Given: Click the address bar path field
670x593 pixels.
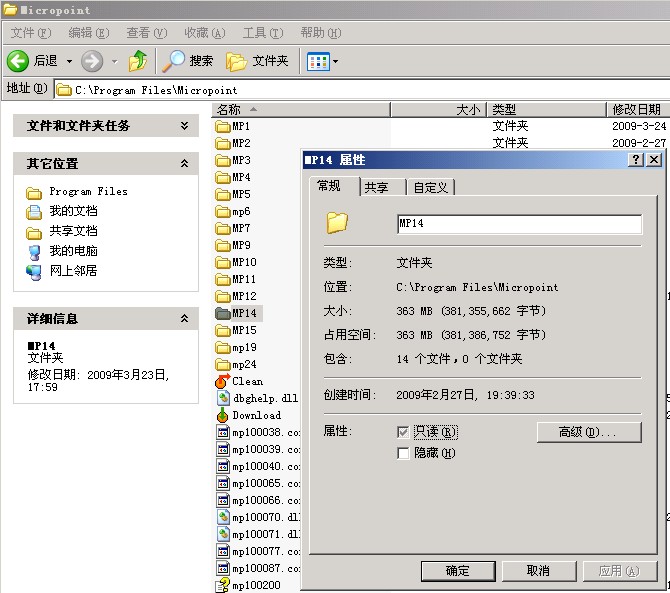Looking at the screenshot, I should click(362, 90).
